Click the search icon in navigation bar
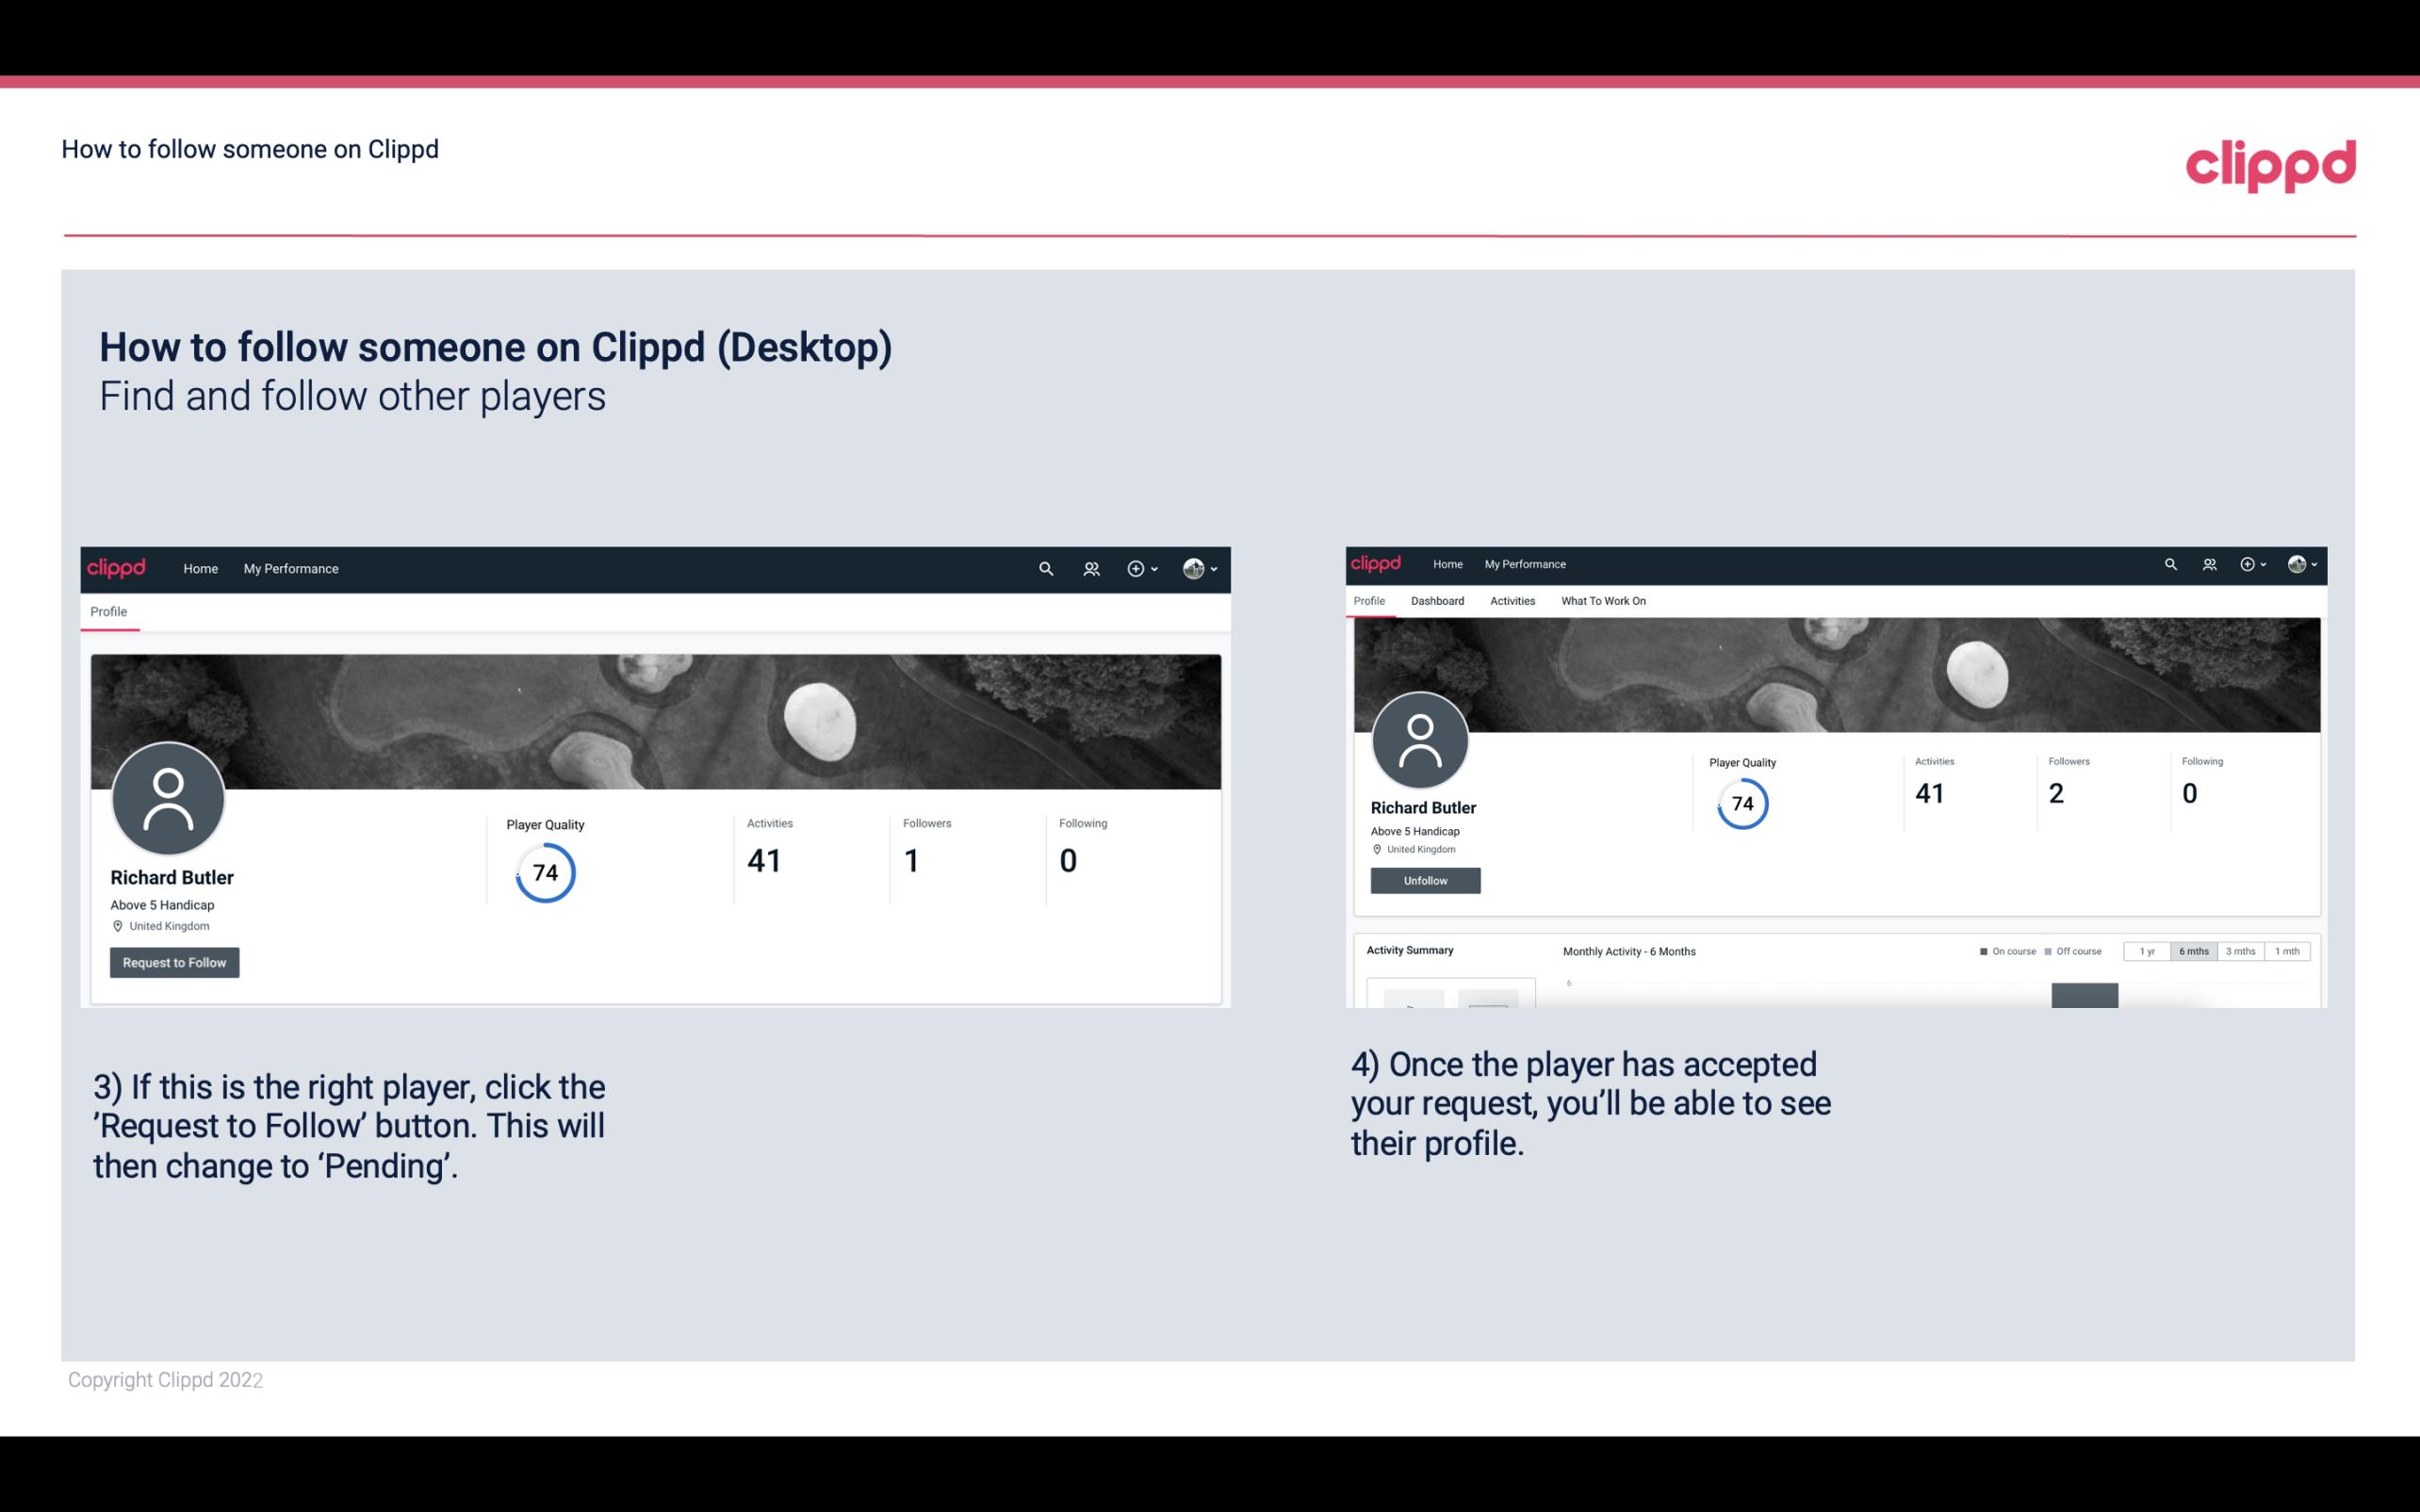This screenshot has height=1512, width=2420. [x=1045, y=568]
